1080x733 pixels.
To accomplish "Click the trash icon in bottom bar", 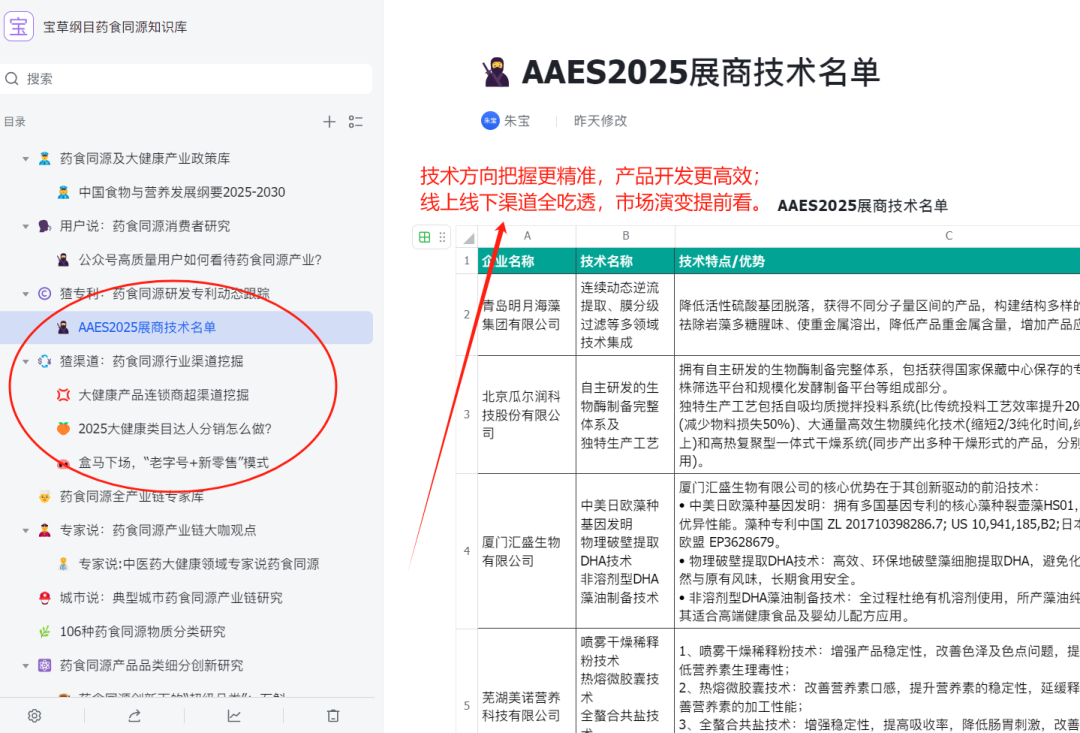I will point(334,715).
